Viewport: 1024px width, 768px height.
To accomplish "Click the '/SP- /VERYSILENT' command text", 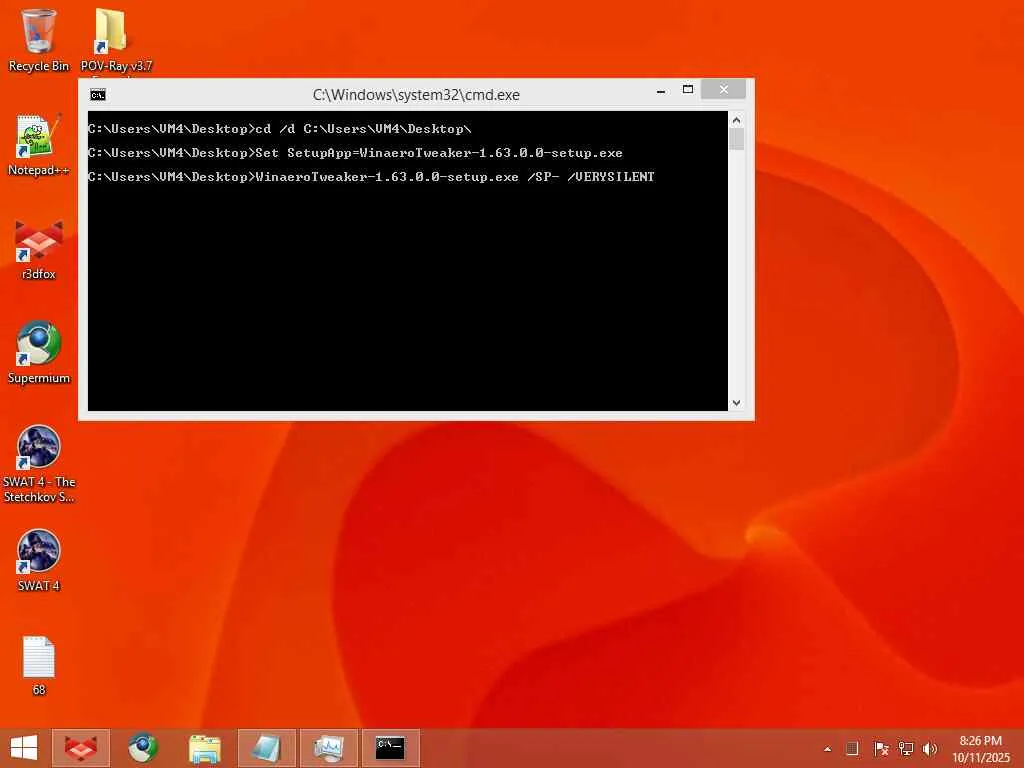I will [591, 176].
